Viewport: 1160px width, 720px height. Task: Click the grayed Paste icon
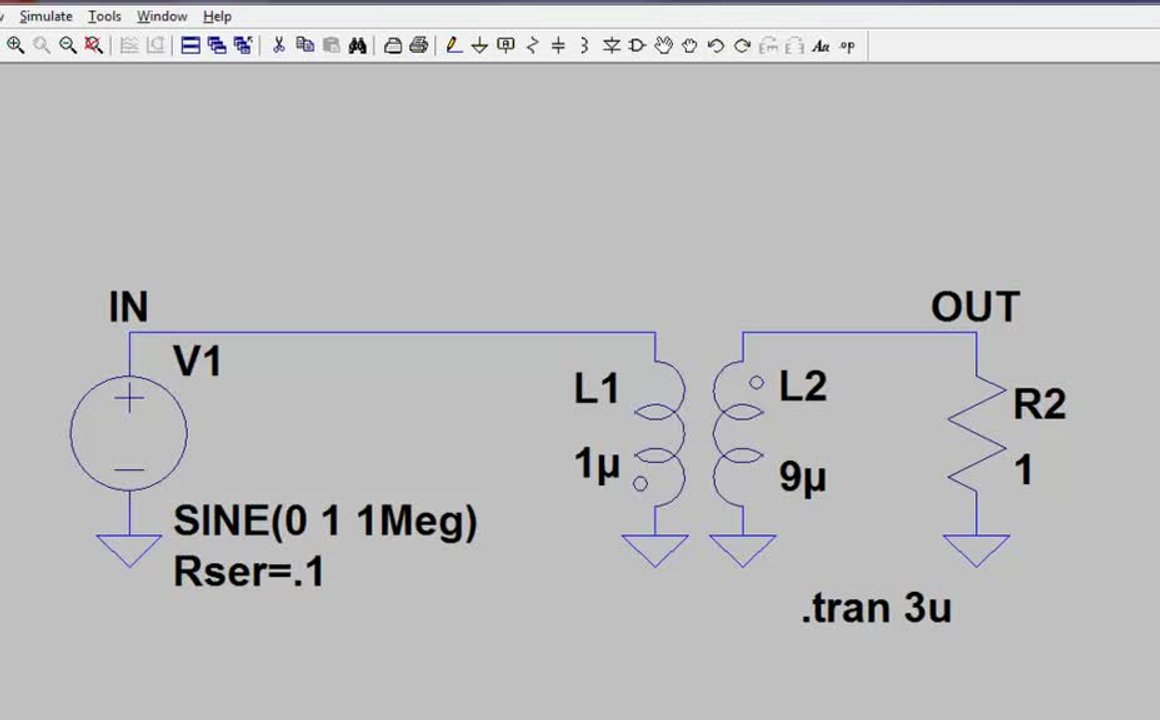(331, 45)
